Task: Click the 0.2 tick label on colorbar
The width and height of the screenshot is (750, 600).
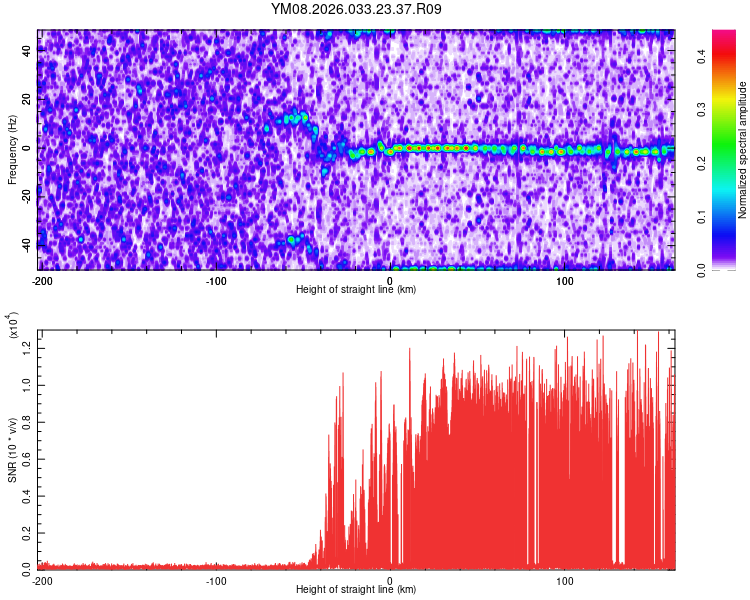Action: [x=700, y=165]
